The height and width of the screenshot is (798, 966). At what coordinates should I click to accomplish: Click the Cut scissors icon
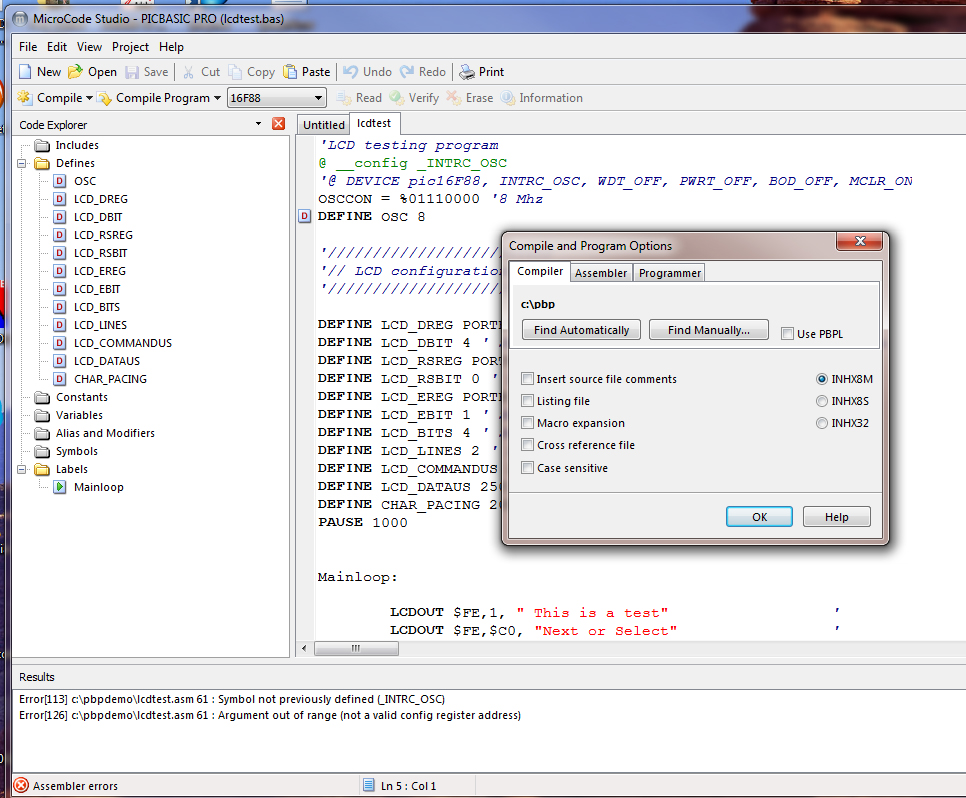click(189, 72)
